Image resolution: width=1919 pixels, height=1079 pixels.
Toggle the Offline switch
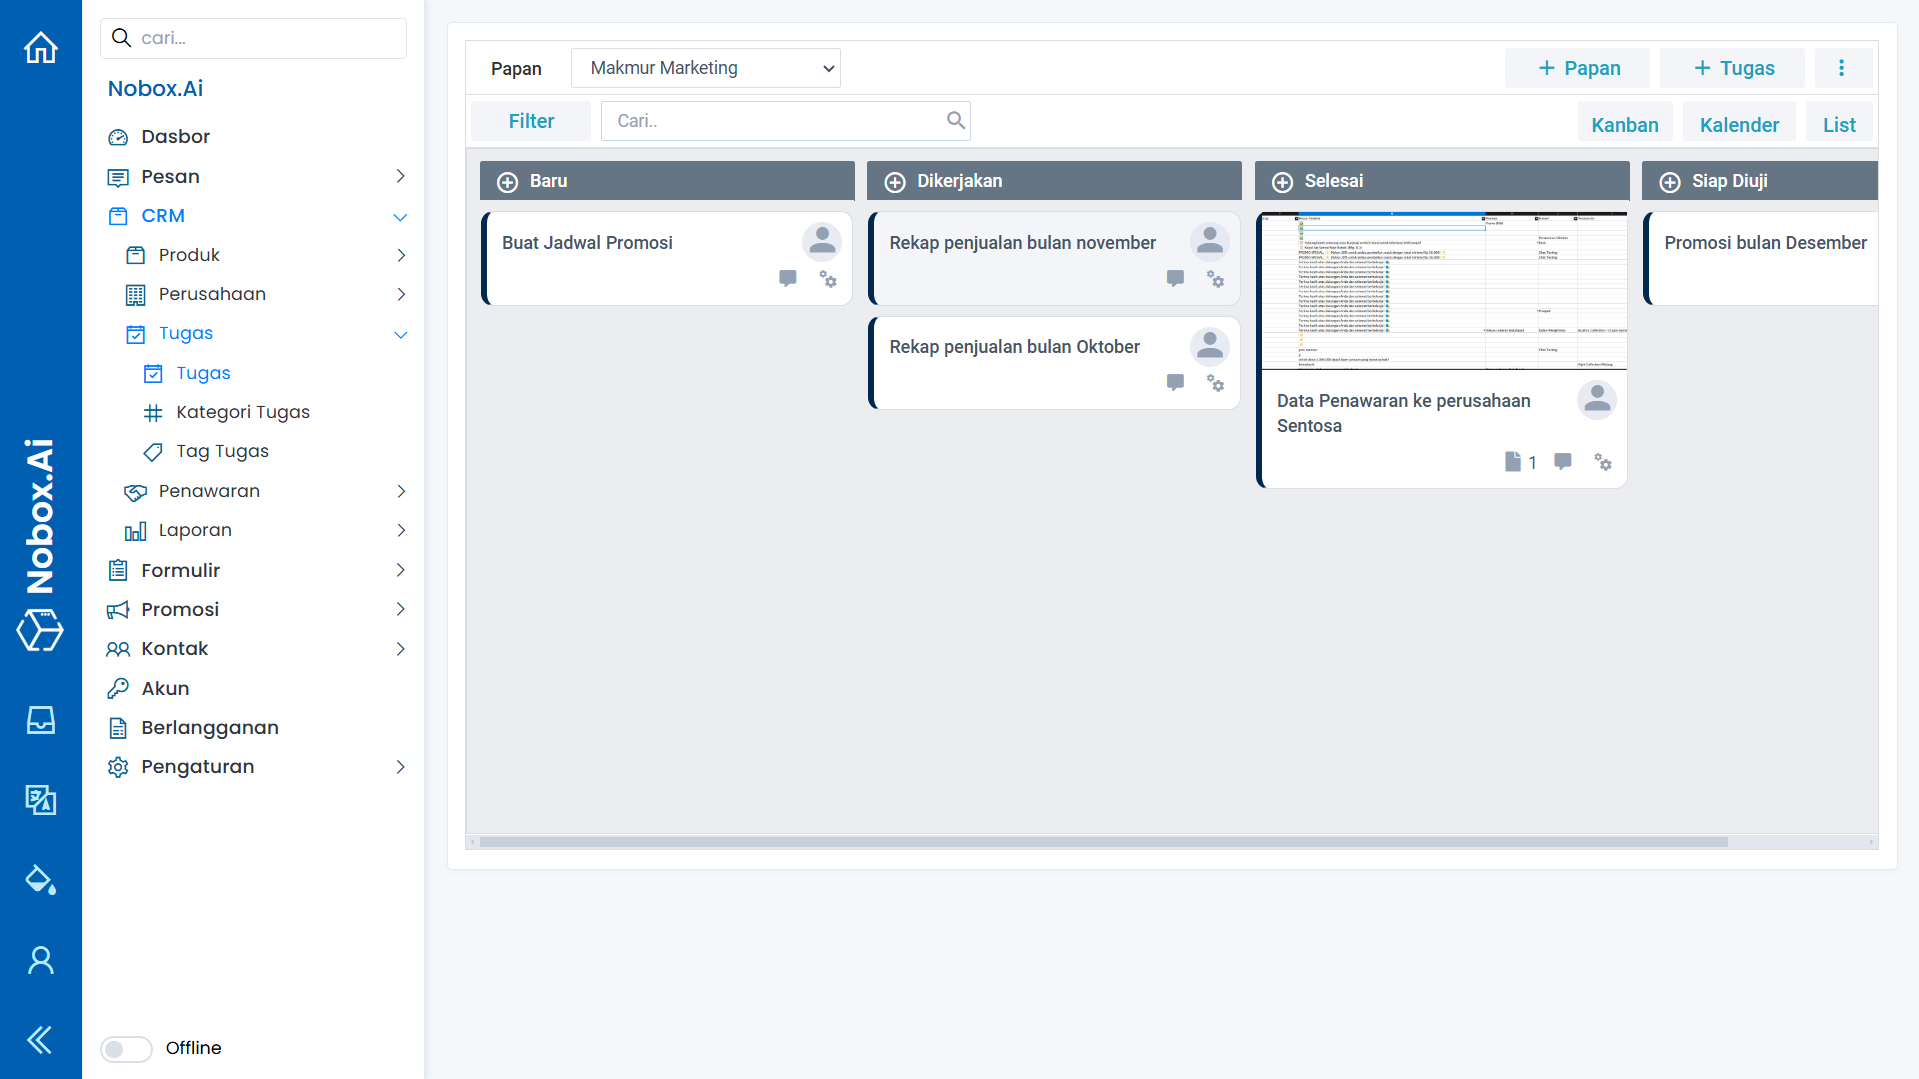[127, 1048]
